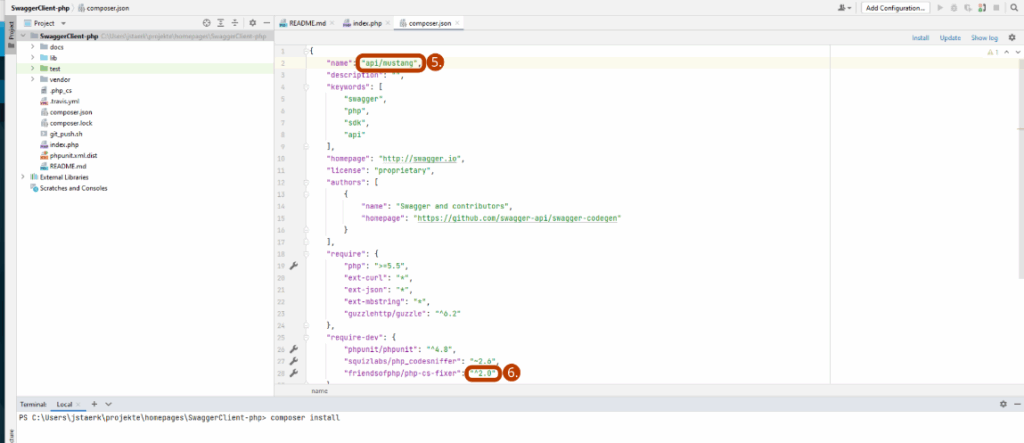The width and height of the screenshot is (1024, 443).
Task: Fold the require-dev block on line 25
Action: pyautogui.click(x=306, y=337)
